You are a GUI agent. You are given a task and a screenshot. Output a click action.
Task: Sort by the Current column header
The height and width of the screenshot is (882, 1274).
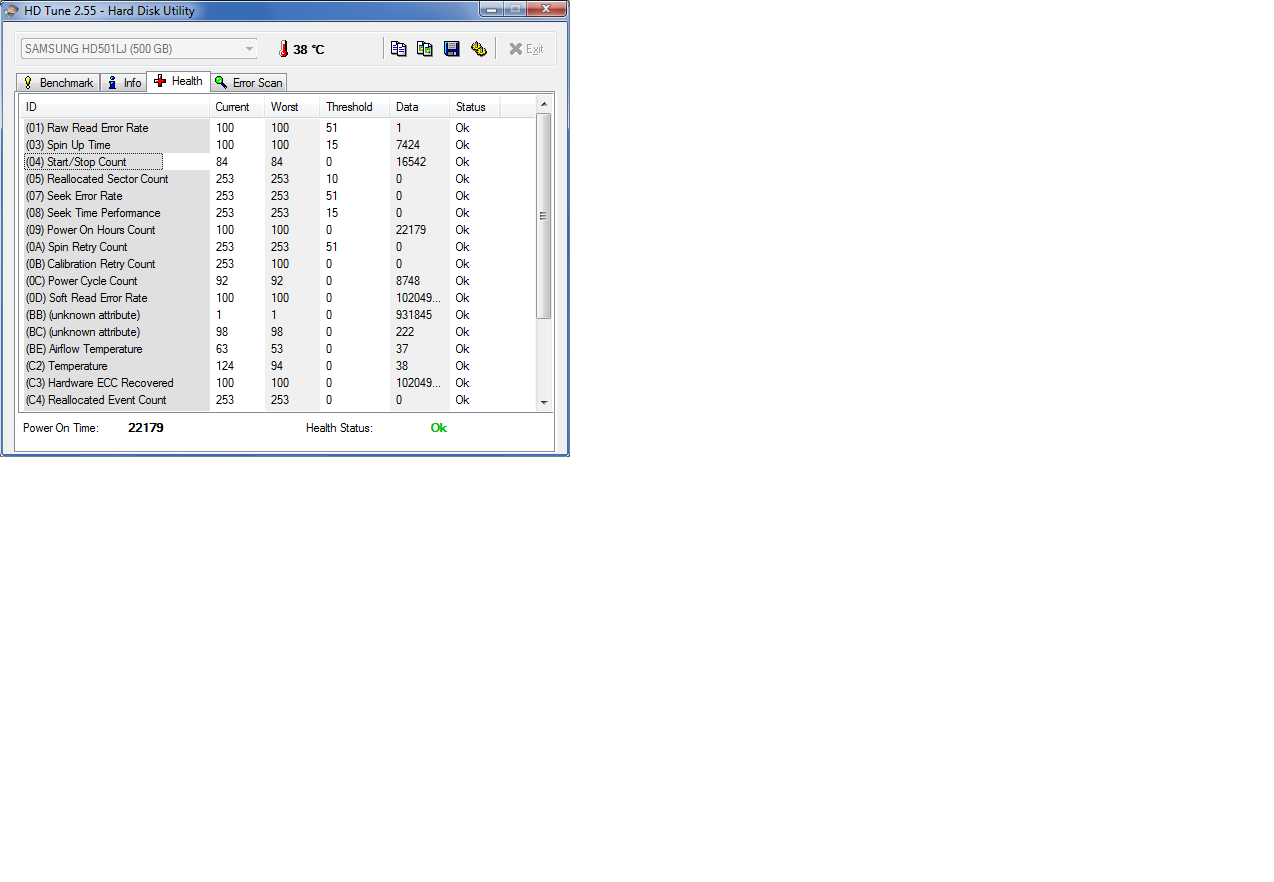click(237, 107)
